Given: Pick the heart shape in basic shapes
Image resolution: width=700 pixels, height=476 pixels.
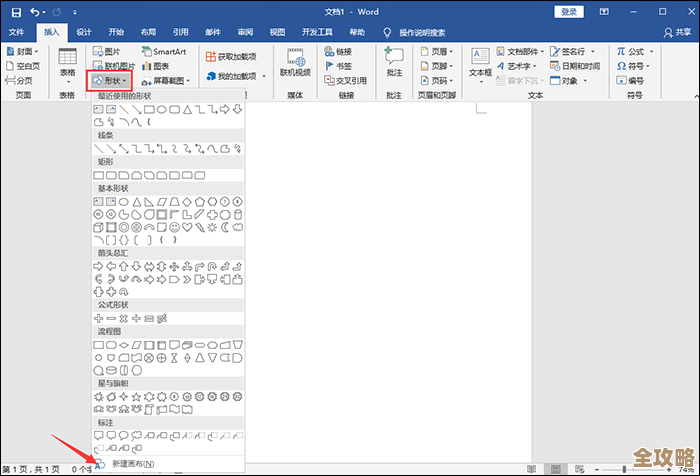Looking at the screenshot, I should (x=189, y=226).
